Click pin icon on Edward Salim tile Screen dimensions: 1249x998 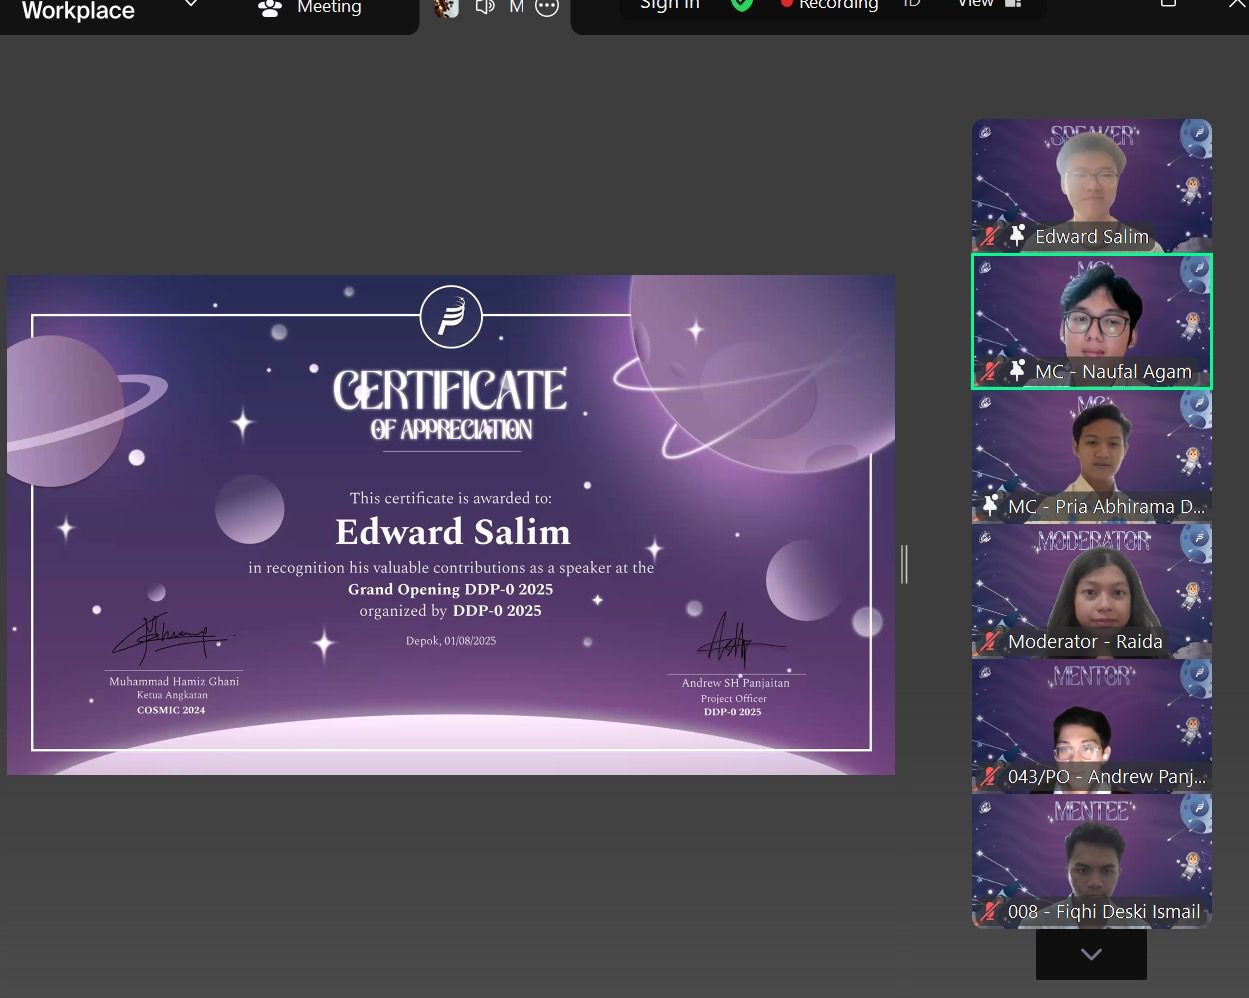tap(1017, 236)
